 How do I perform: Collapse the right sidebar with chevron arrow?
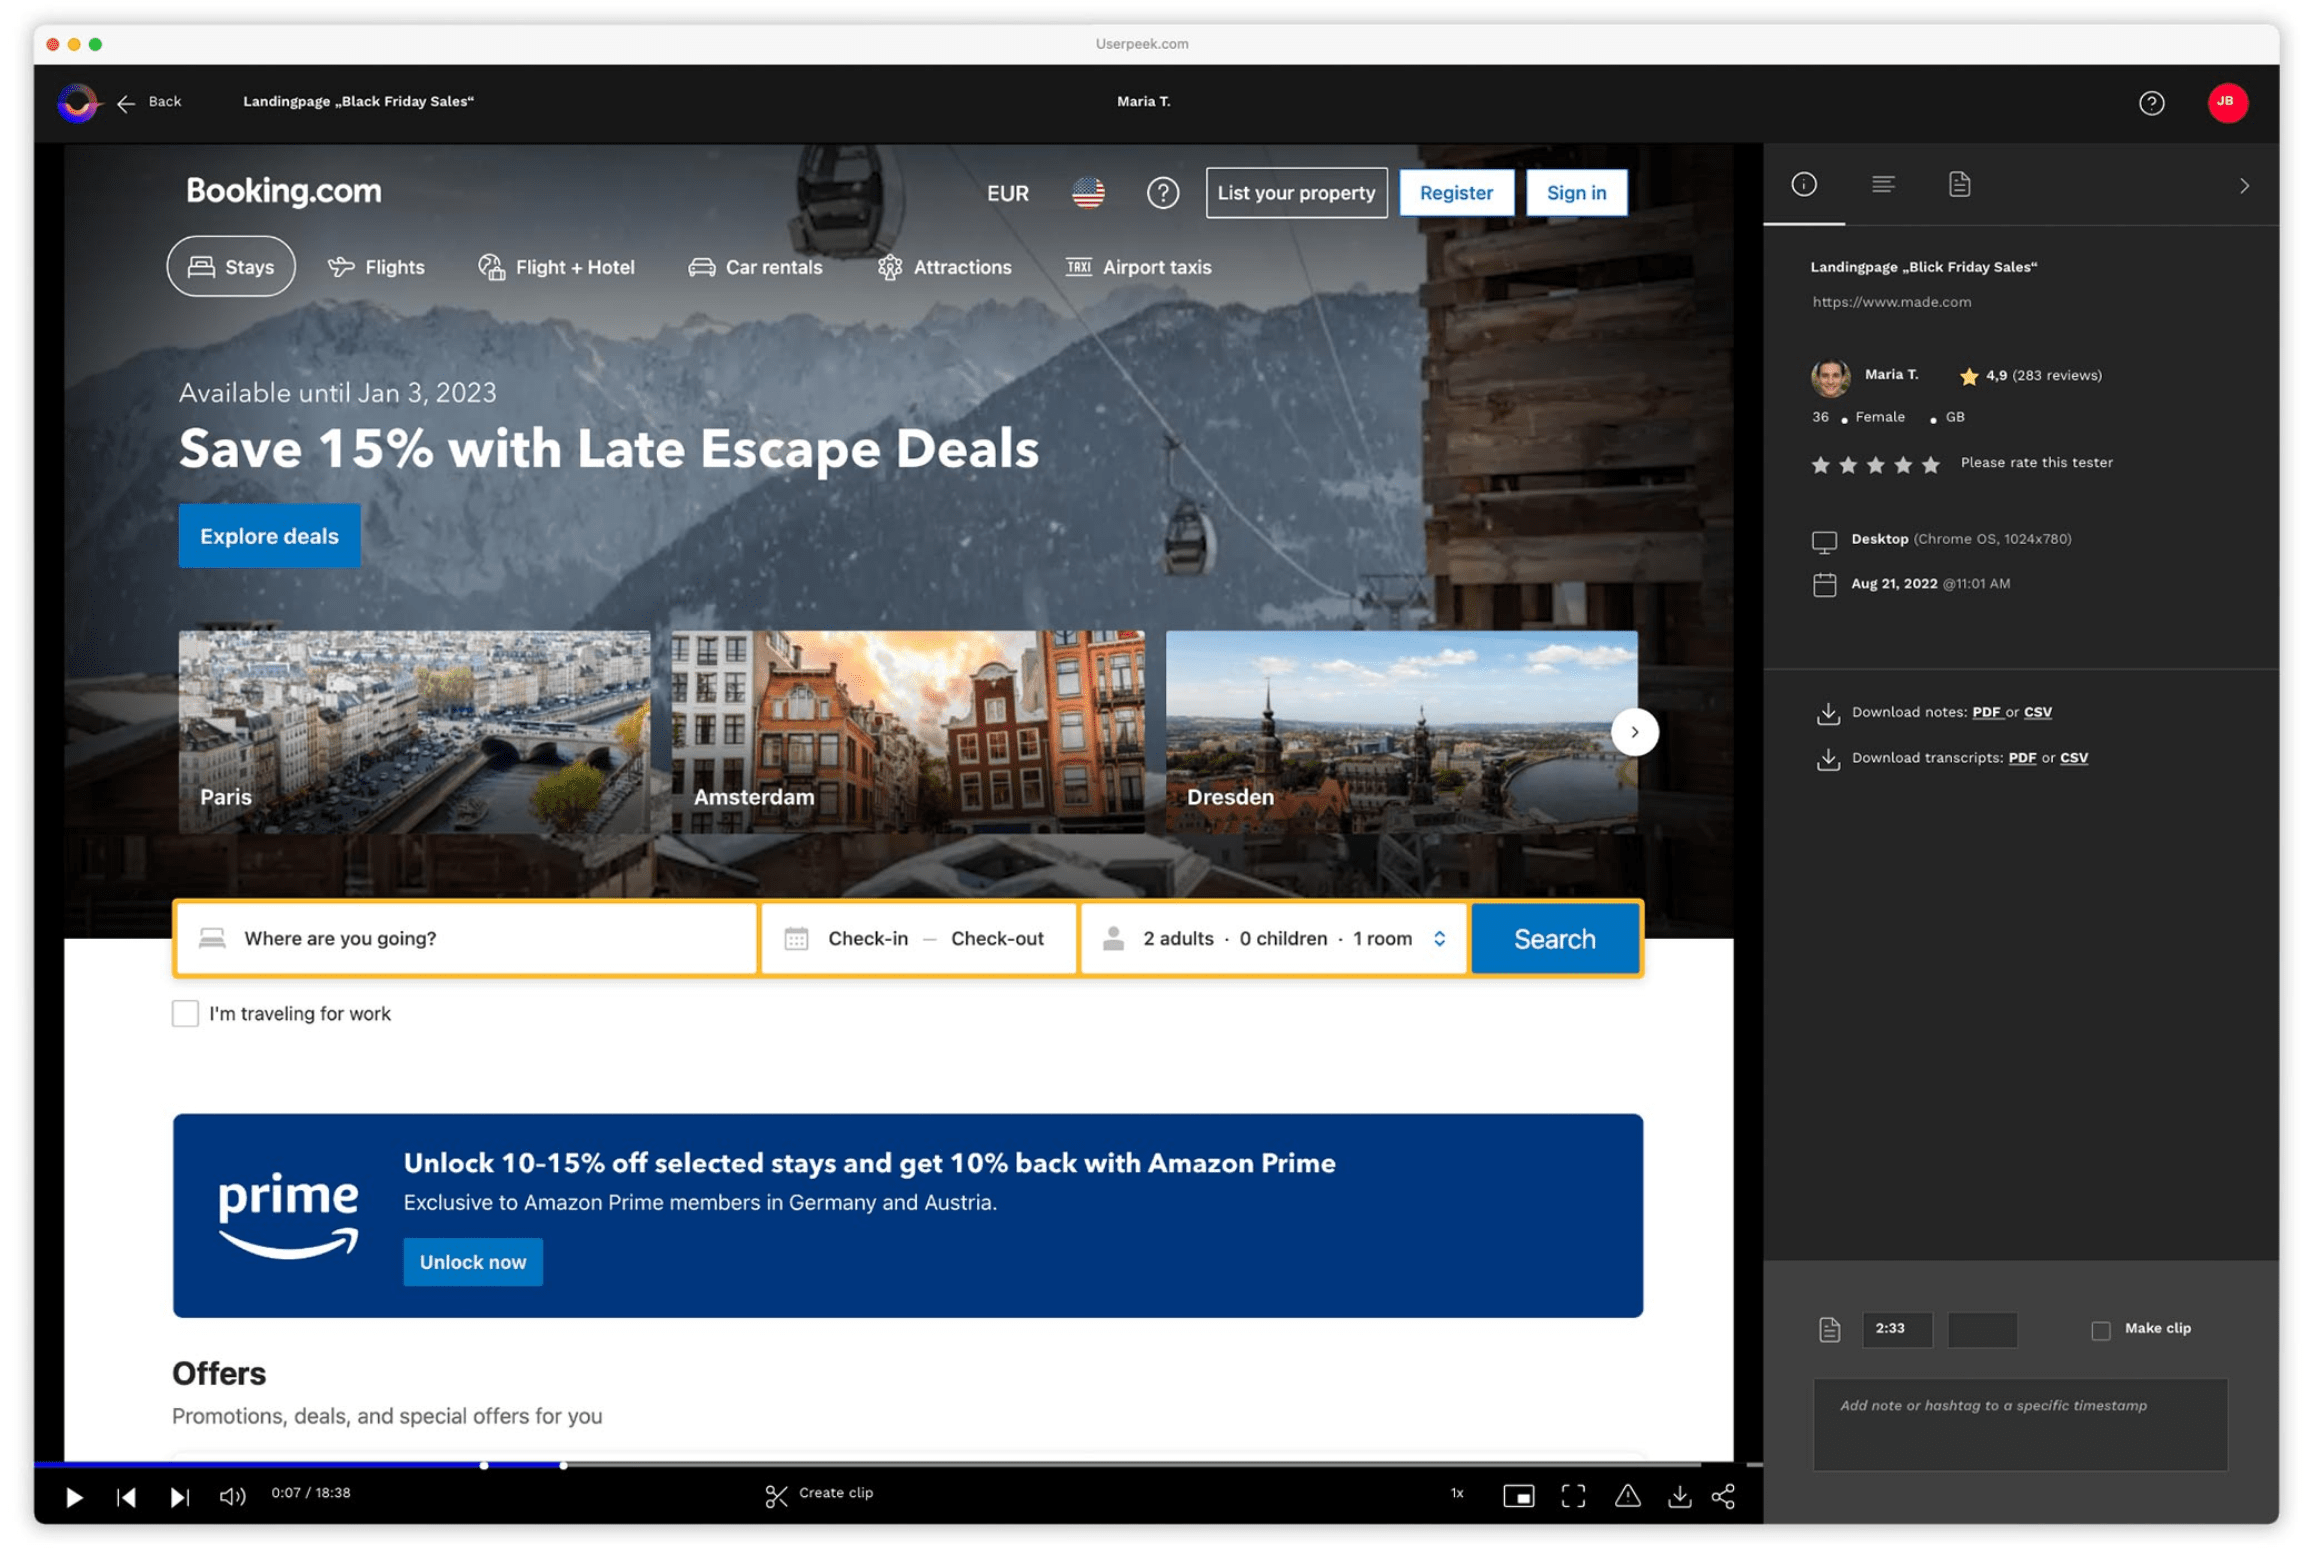click(x=2245, y=185)
